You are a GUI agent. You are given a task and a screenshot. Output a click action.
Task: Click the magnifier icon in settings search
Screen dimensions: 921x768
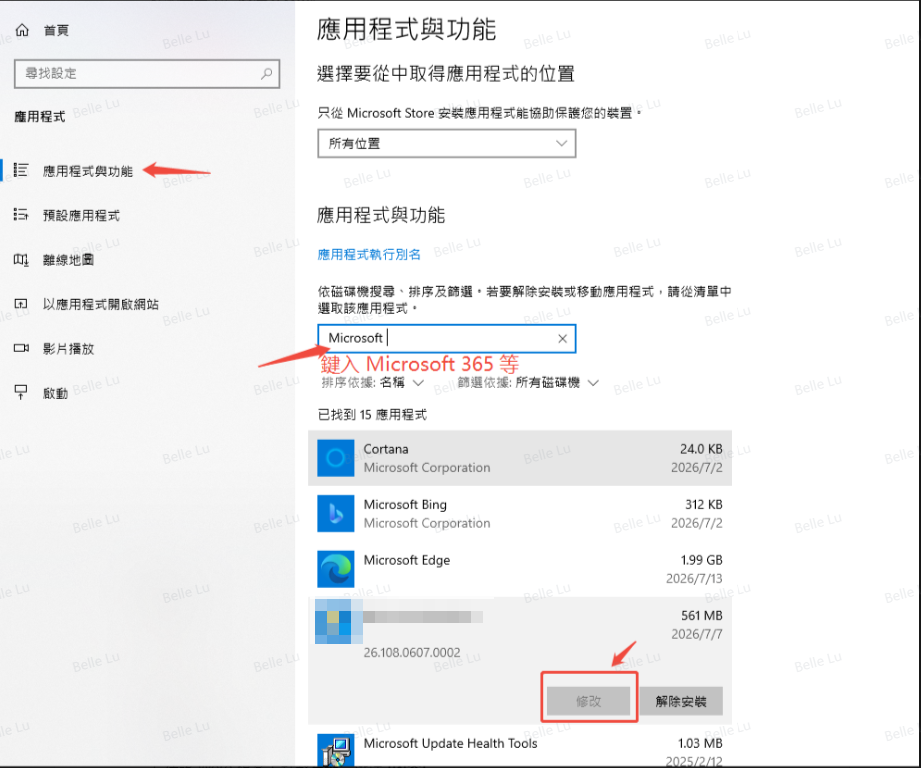tap(267, 74)
